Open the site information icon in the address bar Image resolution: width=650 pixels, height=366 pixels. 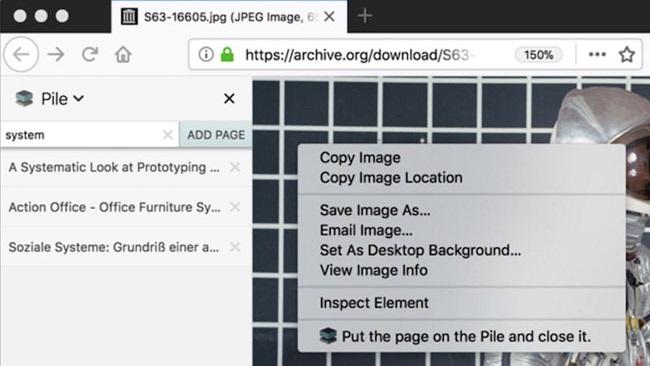coord(206,54)
